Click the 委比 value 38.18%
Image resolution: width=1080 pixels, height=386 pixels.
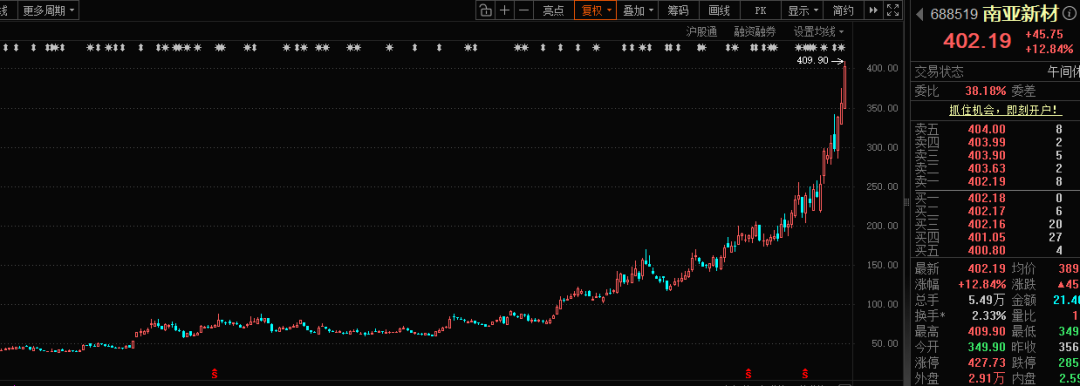pos(985,90)
